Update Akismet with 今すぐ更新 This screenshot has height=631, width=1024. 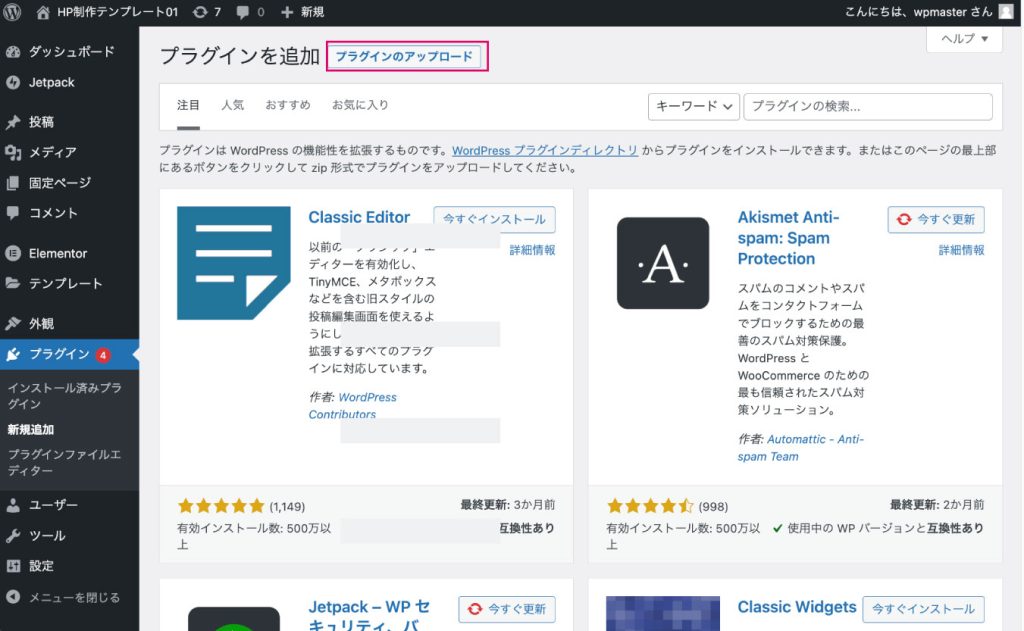pyautogui.click(x=936, y=219)
